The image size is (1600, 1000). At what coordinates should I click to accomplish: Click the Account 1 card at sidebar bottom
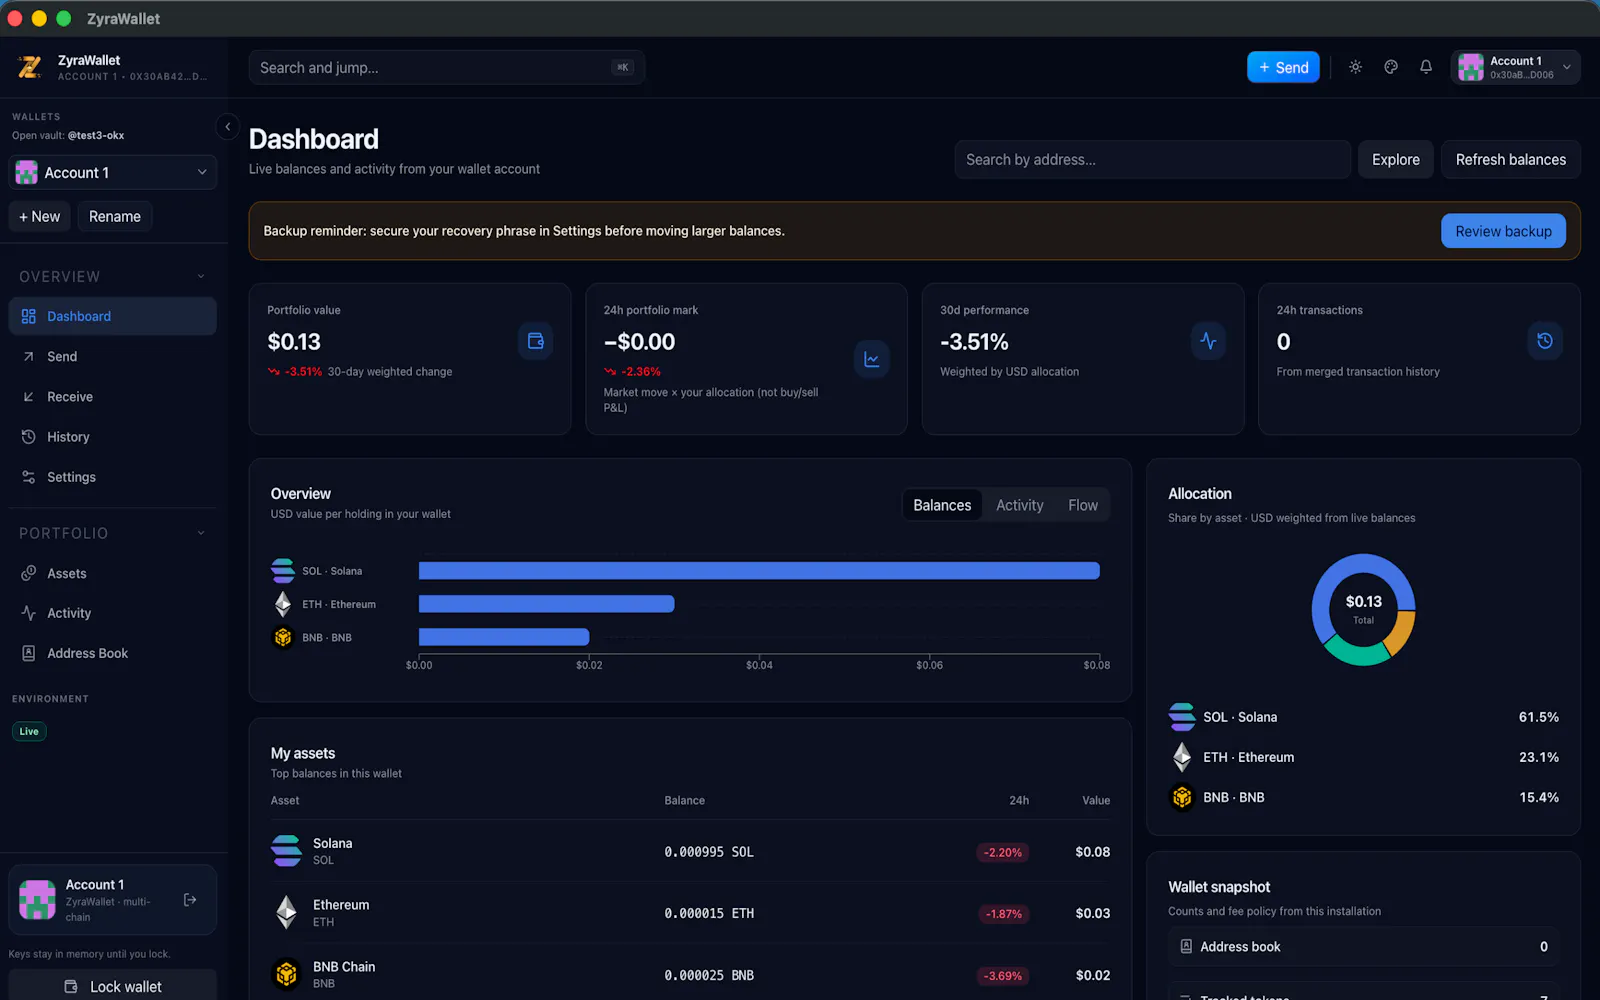112,900
